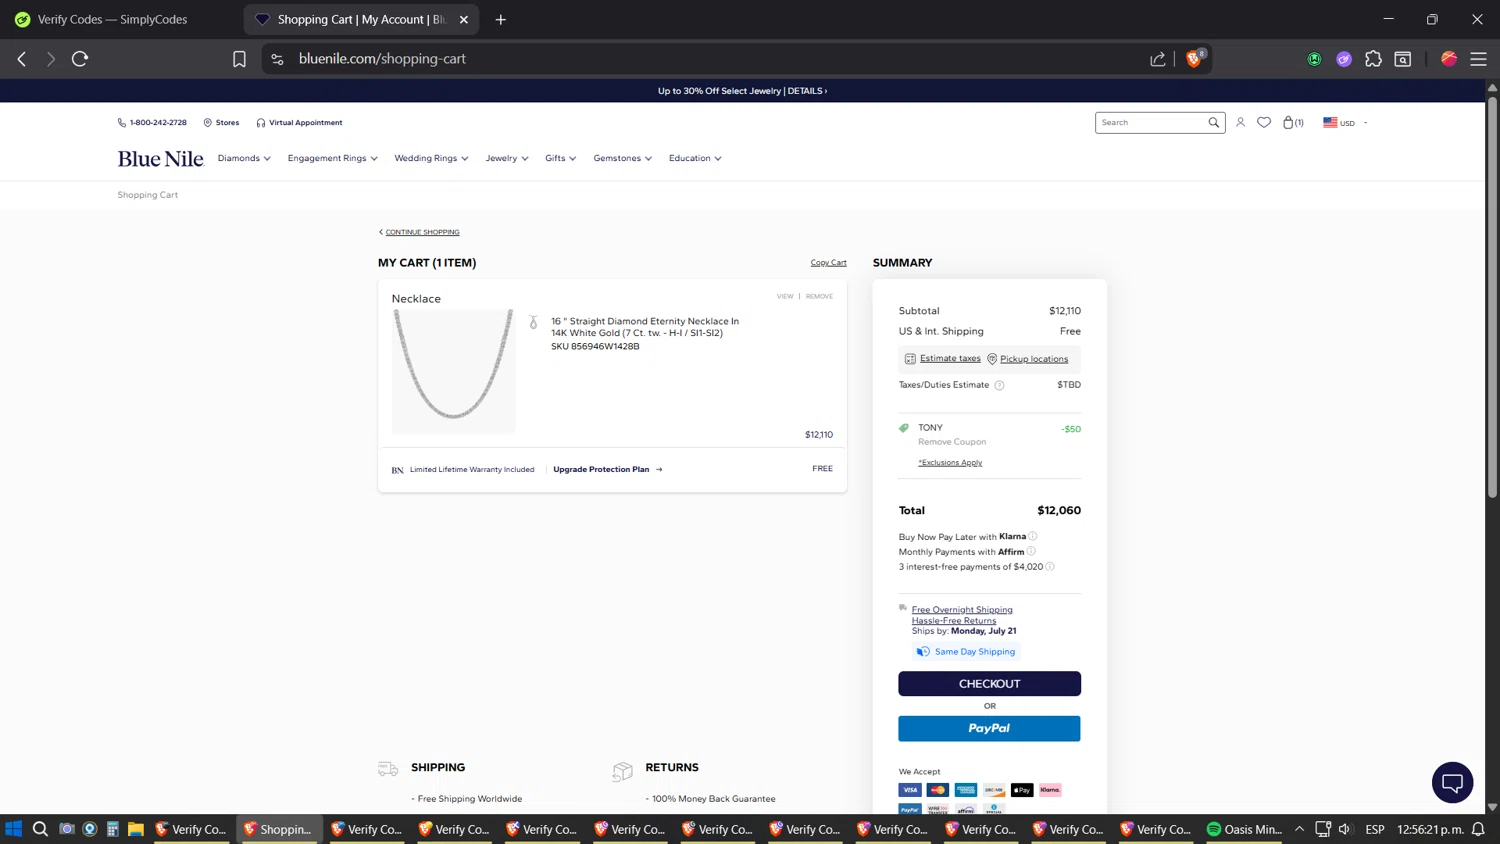Click Pickup locations link
Image resolution: width=1500 pixels, height=844 pixels.
coord(1034,359)
